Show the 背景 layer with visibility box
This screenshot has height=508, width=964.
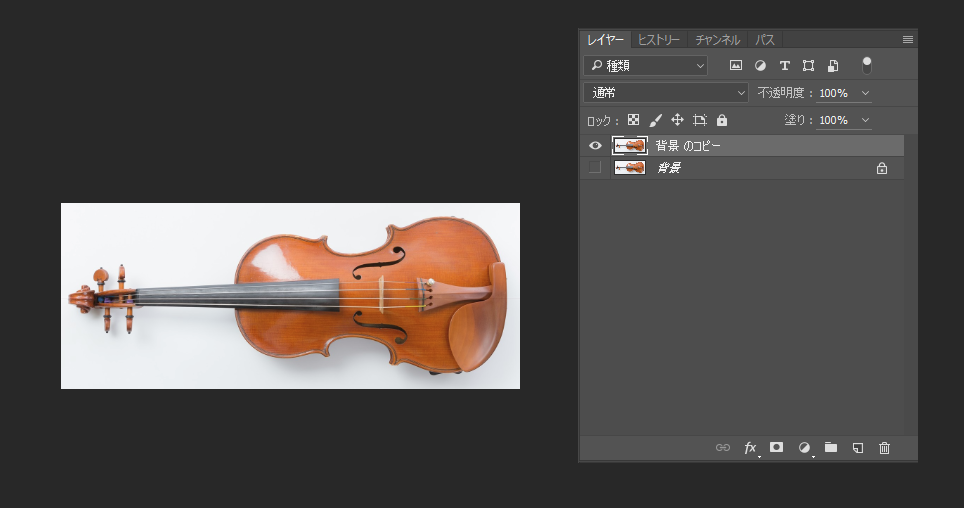tap(595, 168)
